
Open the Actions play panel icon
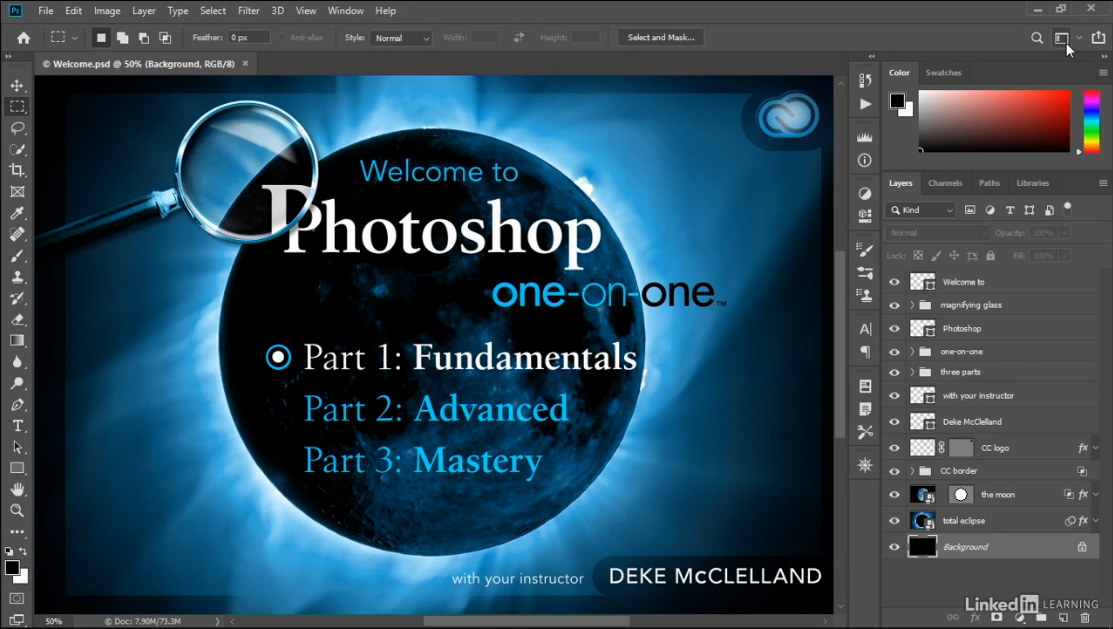[x=865, y=104]
